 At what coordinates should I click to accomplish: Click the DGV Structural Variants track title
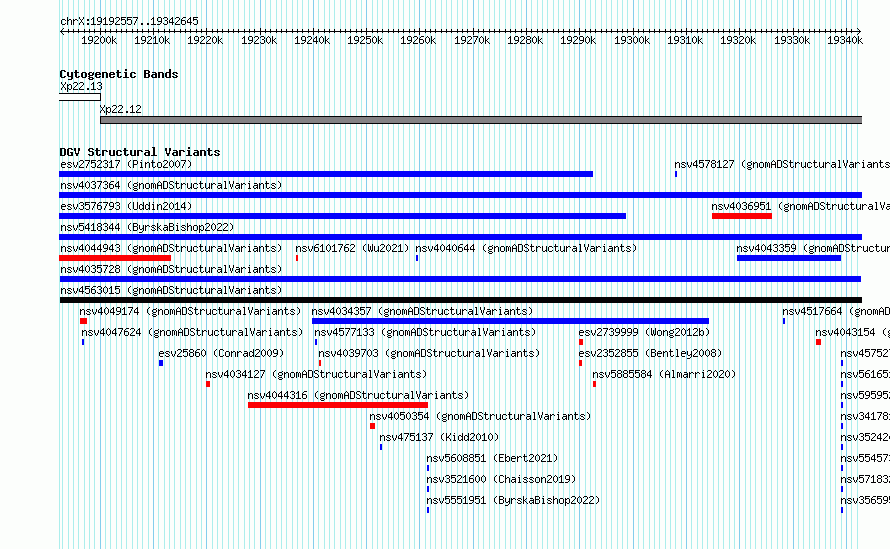(140, 152)
